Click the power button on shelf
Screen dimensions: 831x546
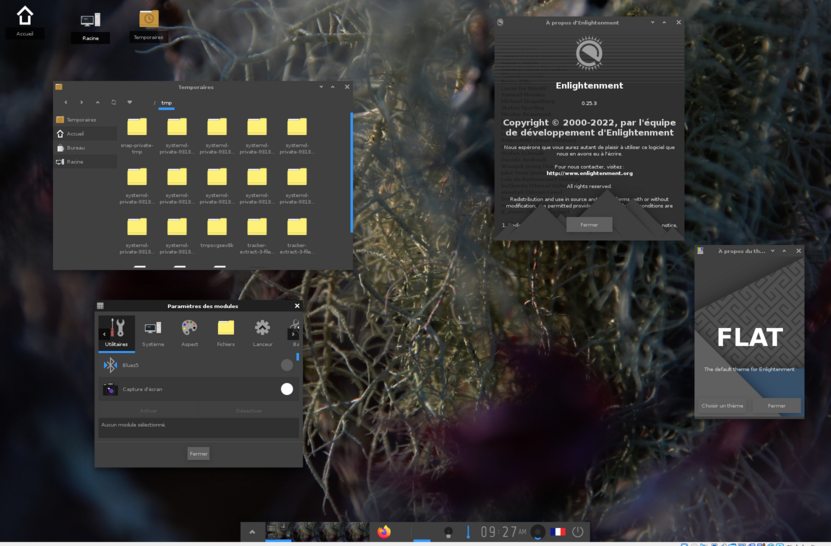[578, 532]
